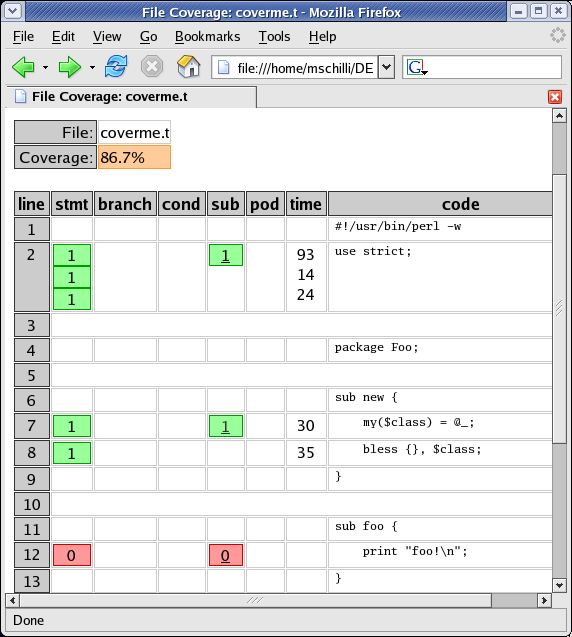
Task: Follow the sub count link on line 7
Action: [x=225, y=426]
